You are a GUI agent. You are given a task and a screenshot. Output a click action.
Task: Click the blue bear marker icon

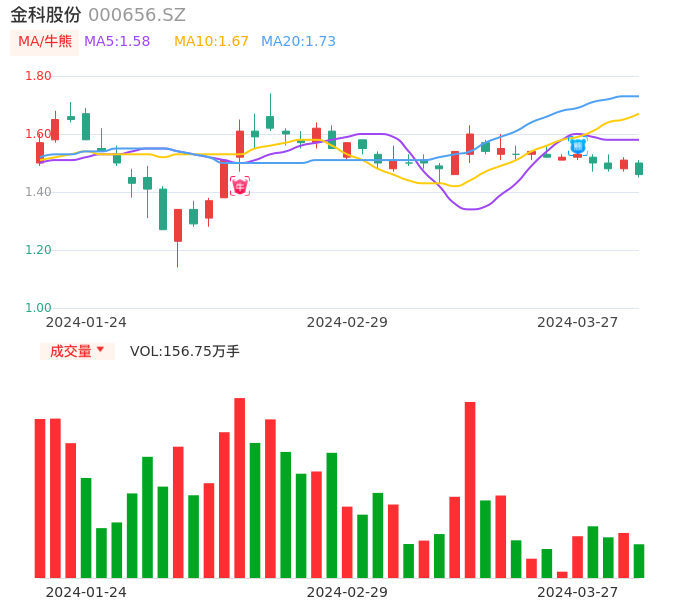[x=578, y=146]
